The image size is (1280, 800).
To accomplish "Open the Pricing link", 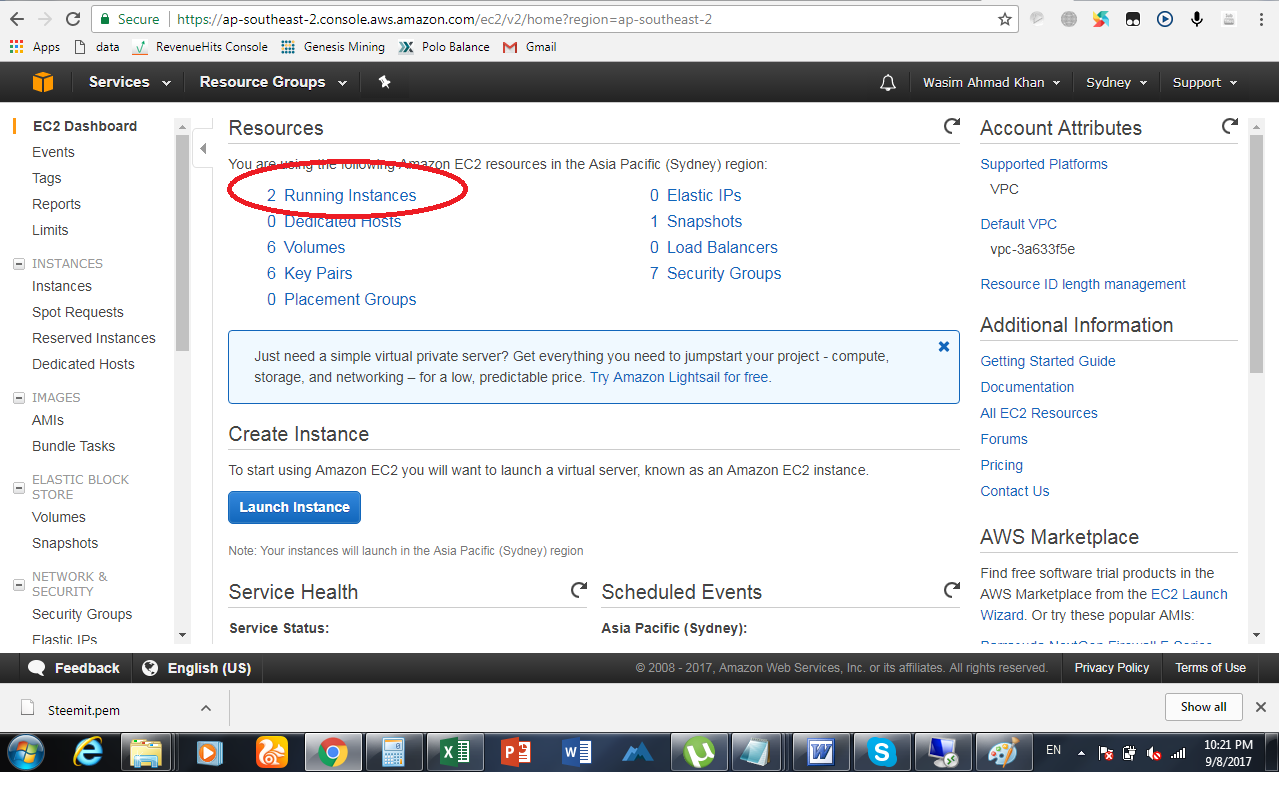I will 1001,465.
